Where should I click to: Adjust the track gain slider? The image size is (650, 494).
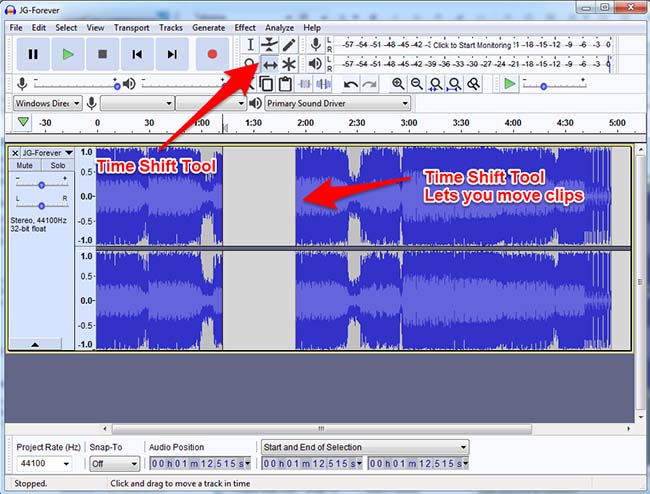pyautogui.click(x=41, y=185)
